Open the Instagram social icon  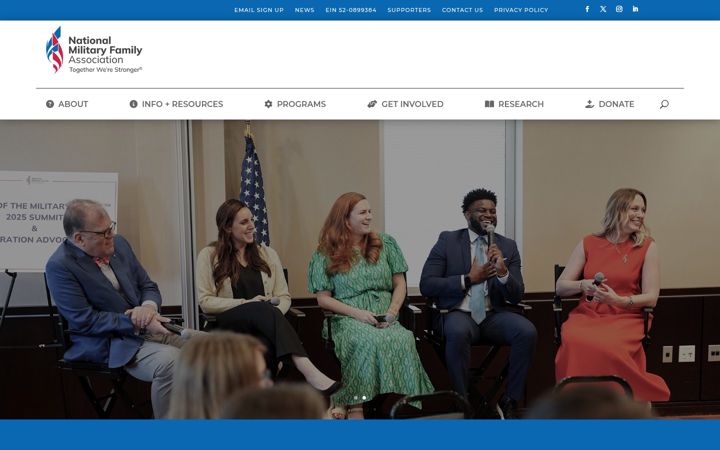(x=619, y=9)
